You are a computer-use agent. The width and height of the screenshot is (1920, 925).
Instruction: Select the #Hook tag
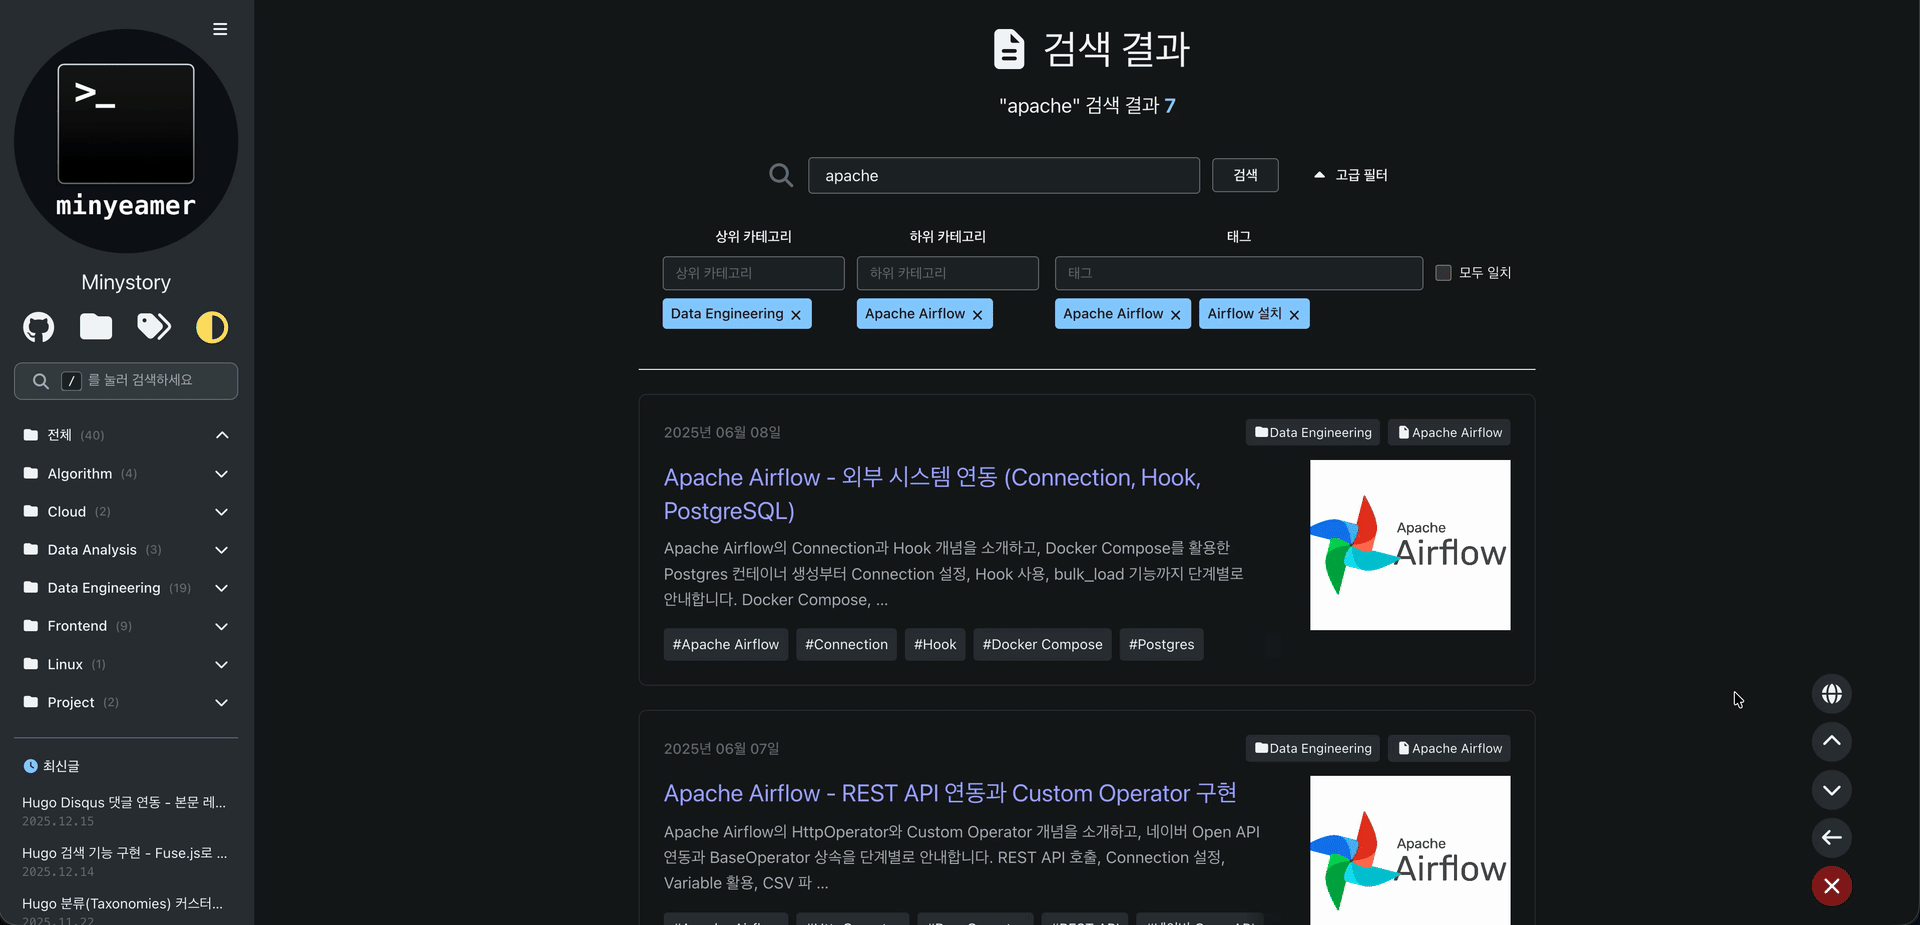pyautogui.click(x=935, y=645)
